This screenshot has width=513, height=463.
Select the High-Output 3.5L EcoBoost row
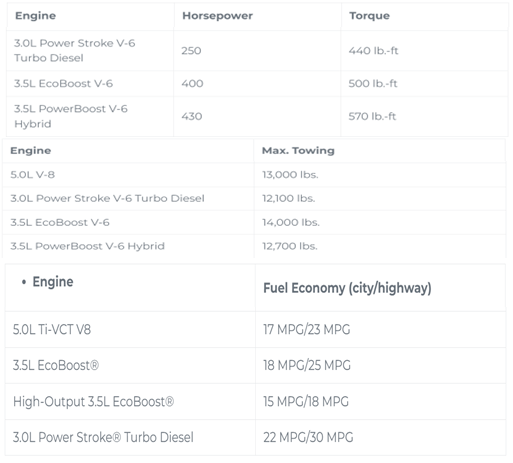coord(255,402)
